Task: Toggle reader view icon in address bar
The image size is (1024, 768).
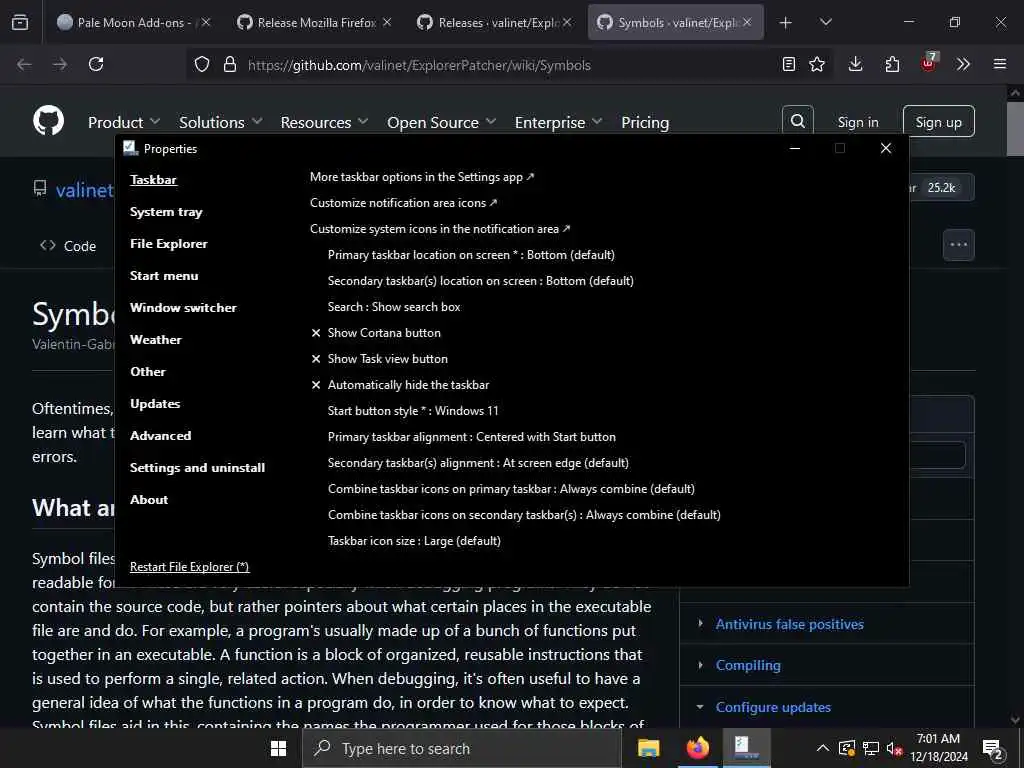Action: [789, 64]
